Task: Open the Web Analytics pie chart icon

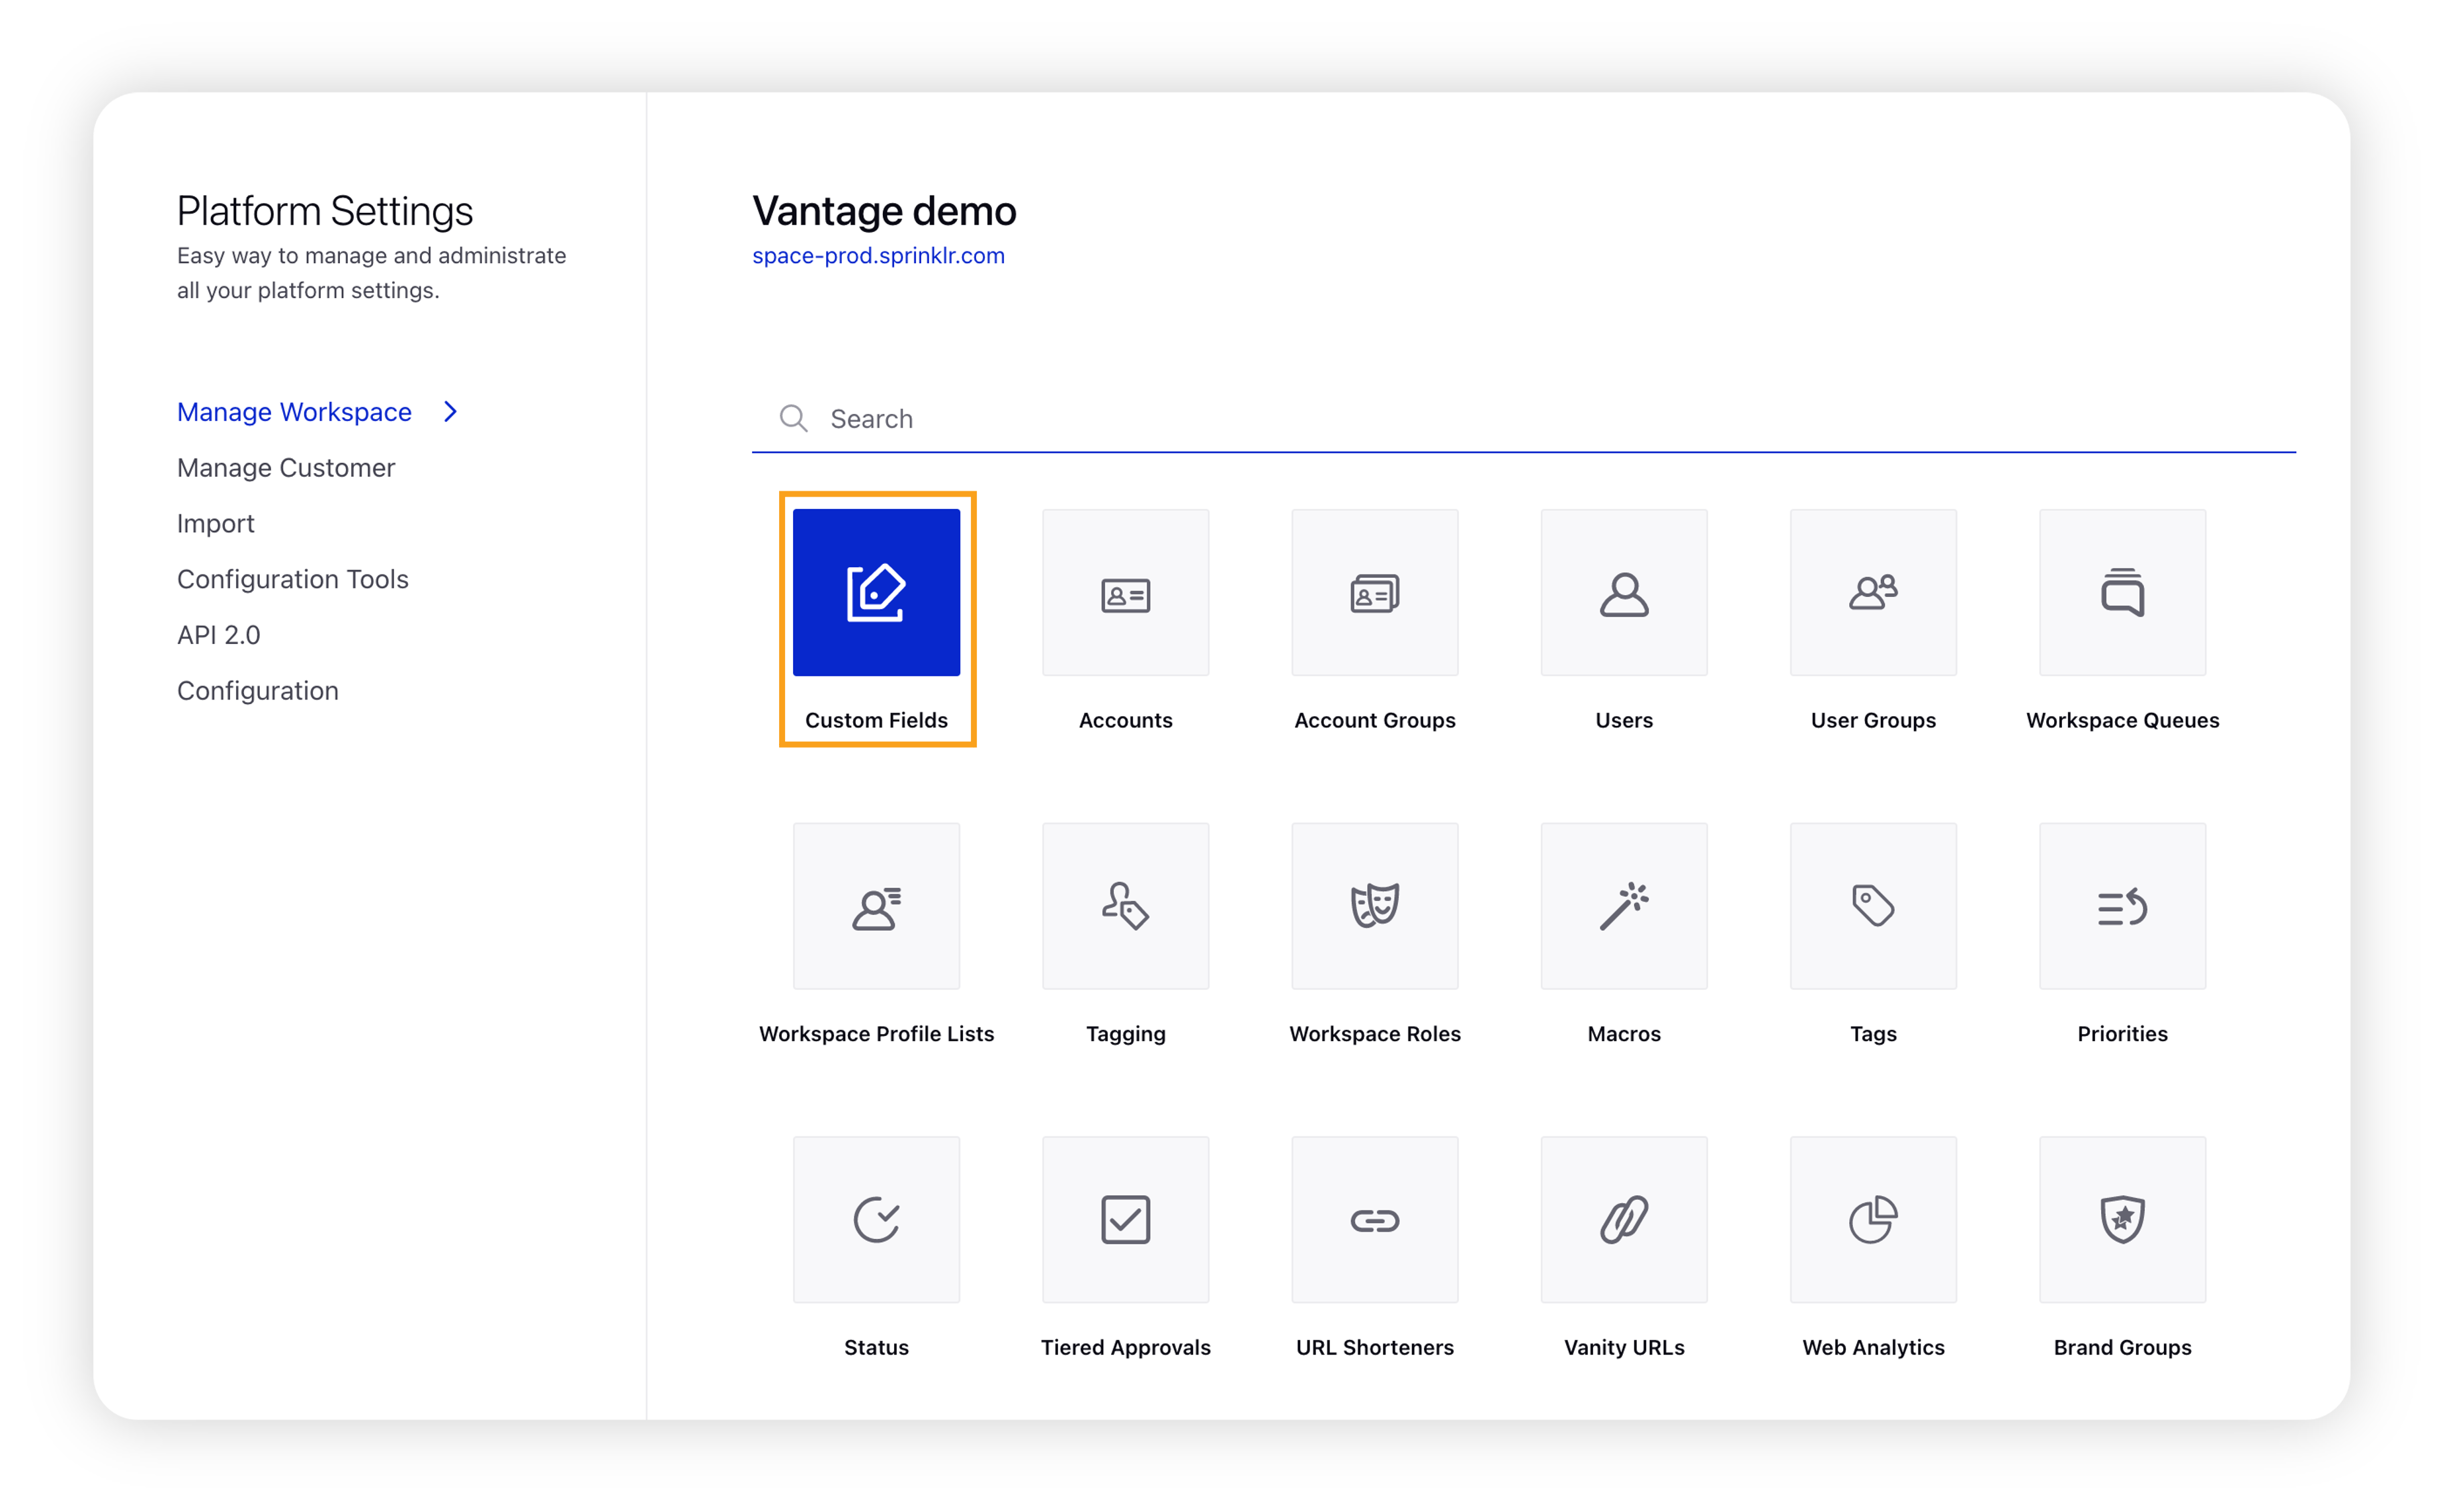Action: [x=1873, y=1219]
